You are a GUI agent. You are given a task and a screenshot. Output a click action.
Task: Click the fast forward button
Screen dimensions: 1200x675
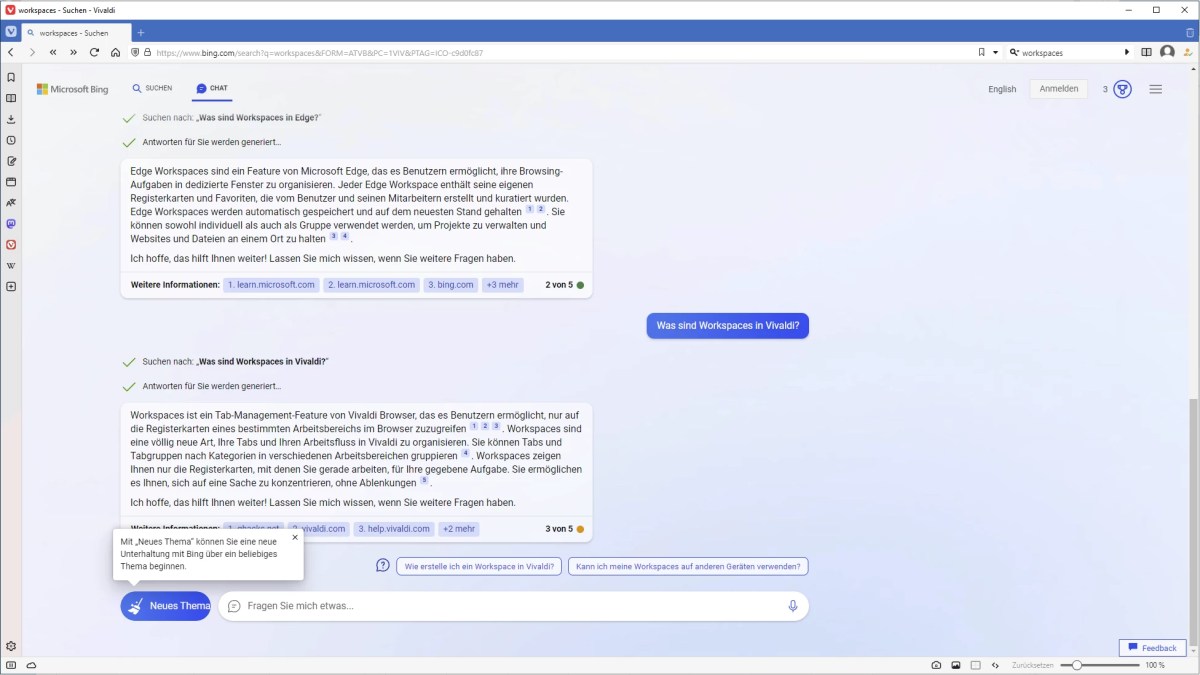[74, 52]
